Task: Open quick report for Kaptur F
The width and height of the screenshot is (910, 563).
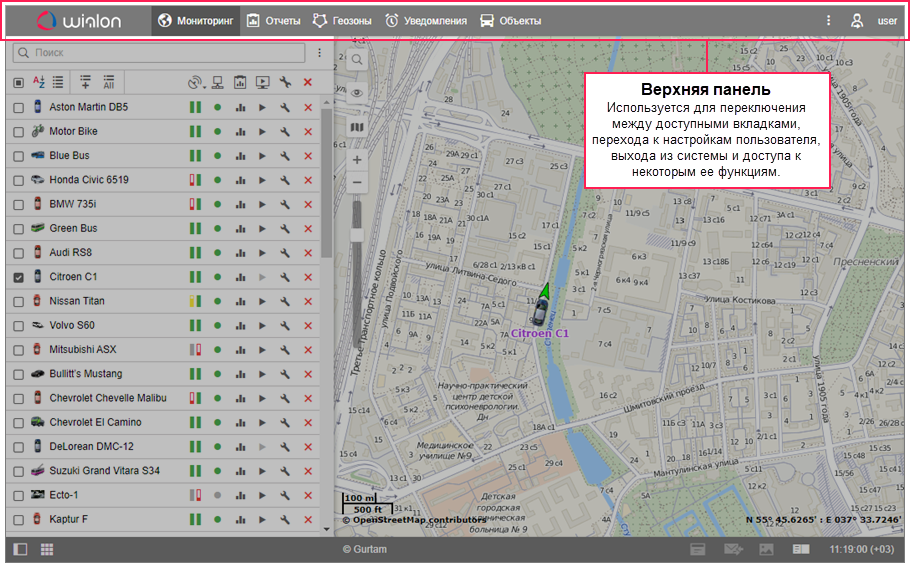Action: [x=240, y=520]
